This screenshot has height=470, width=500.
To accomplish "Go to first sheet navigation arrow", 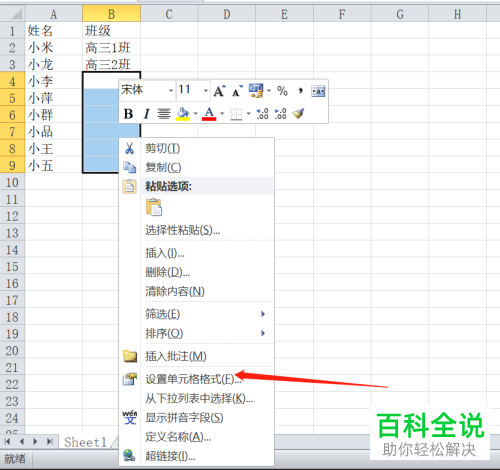I will pos(8,442).
